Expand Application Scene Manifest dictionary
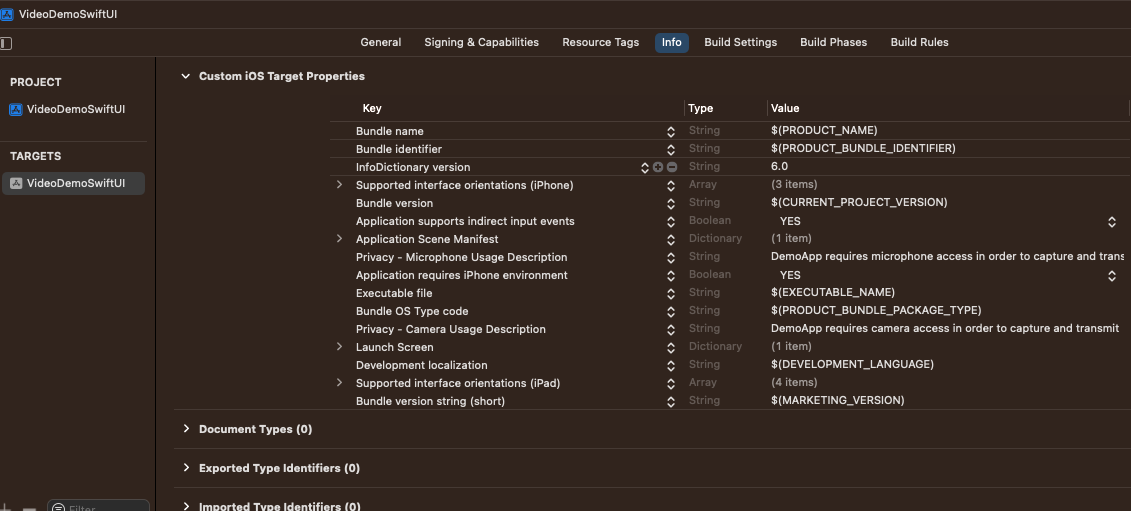Image resolution: width=1131 pixels, height=511 pixels. 340,239
